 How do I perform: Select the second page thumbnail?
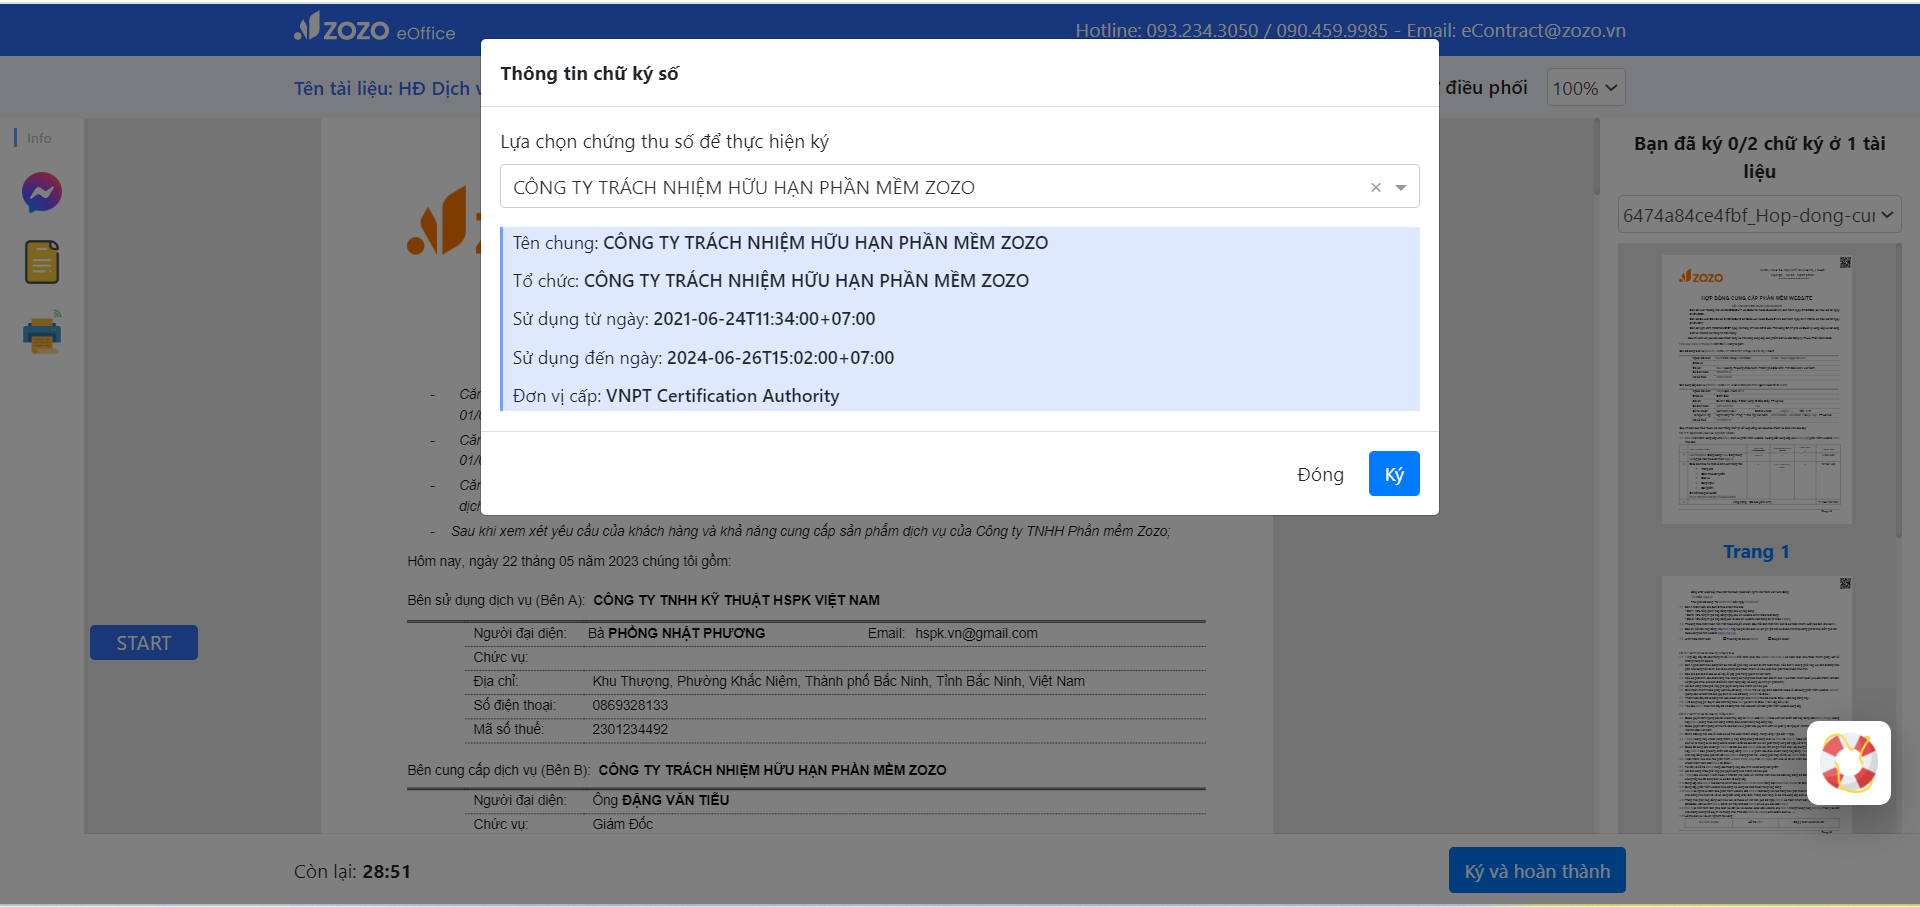[1757, 705]
